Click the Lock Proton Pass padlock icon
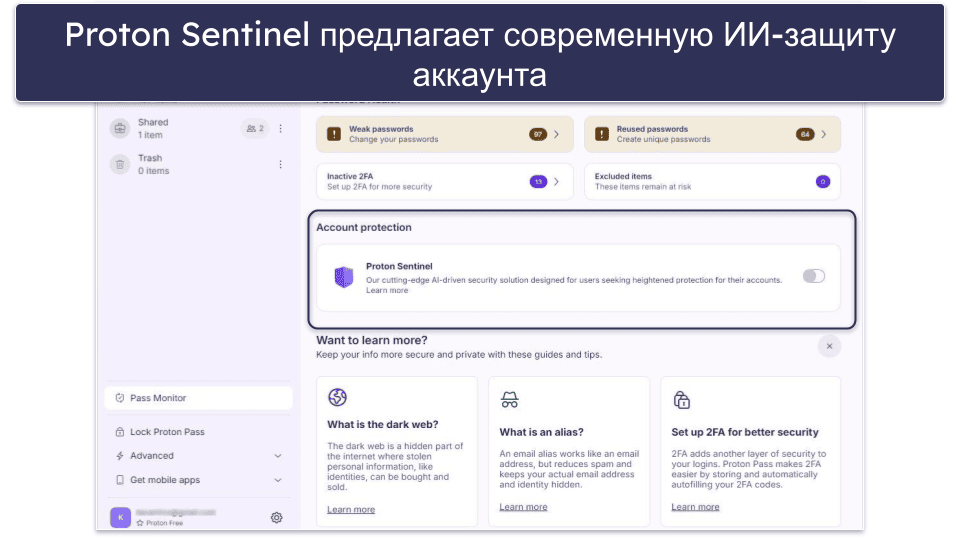960x540 pixels. (120, 432)
